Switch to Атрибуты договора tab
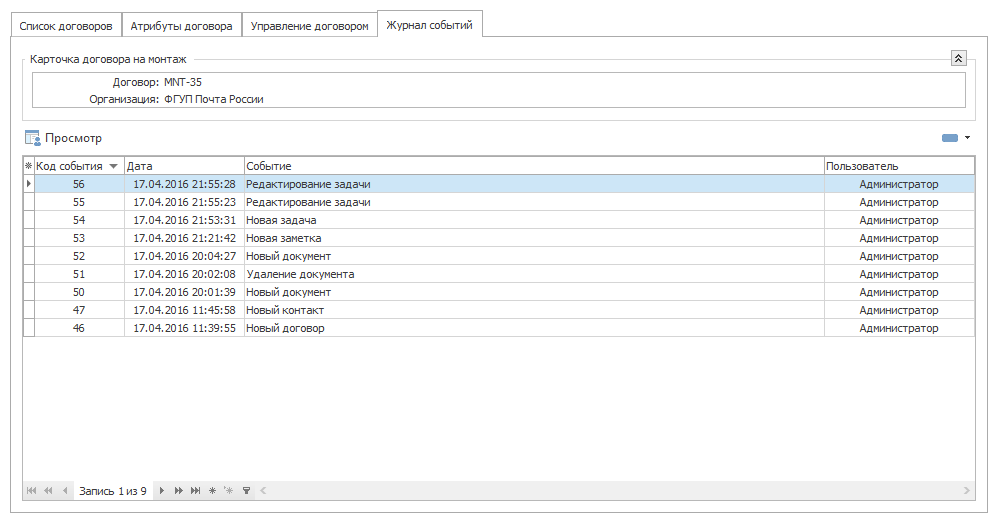This screenshot has width=998, height=523. pyautogui.click(x=181, y=26)
